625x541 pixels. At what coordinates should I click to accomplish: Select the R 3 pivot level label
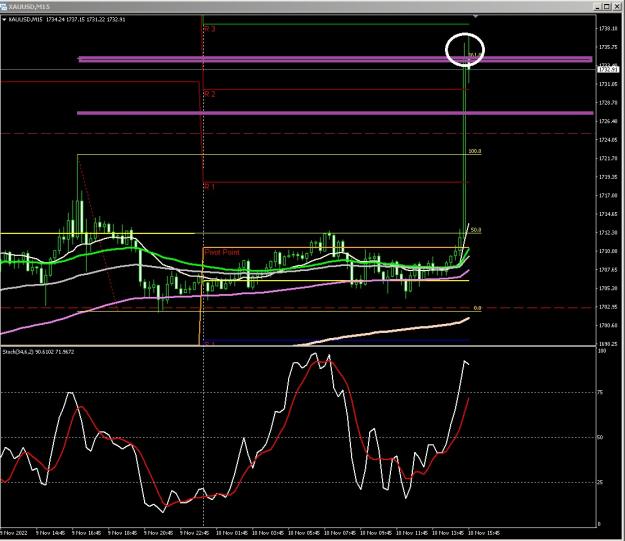[210, 29]
